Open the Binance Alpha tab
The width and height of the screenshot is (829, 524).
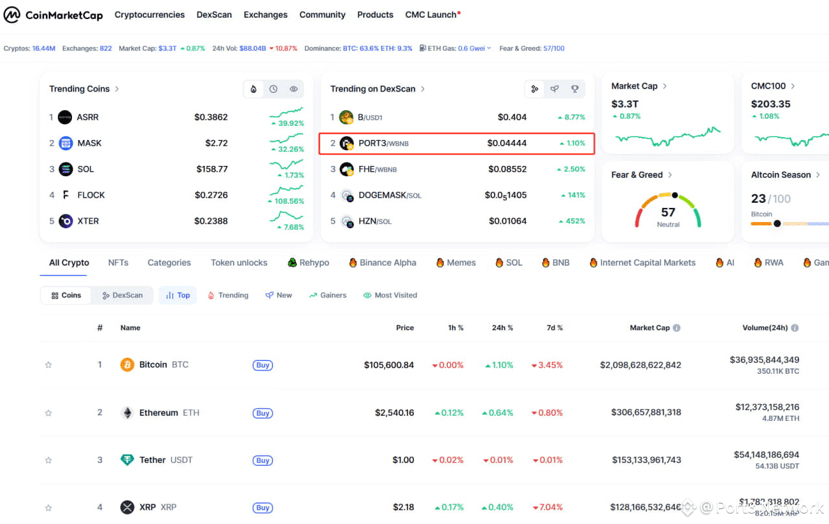[x=382, y=263]
